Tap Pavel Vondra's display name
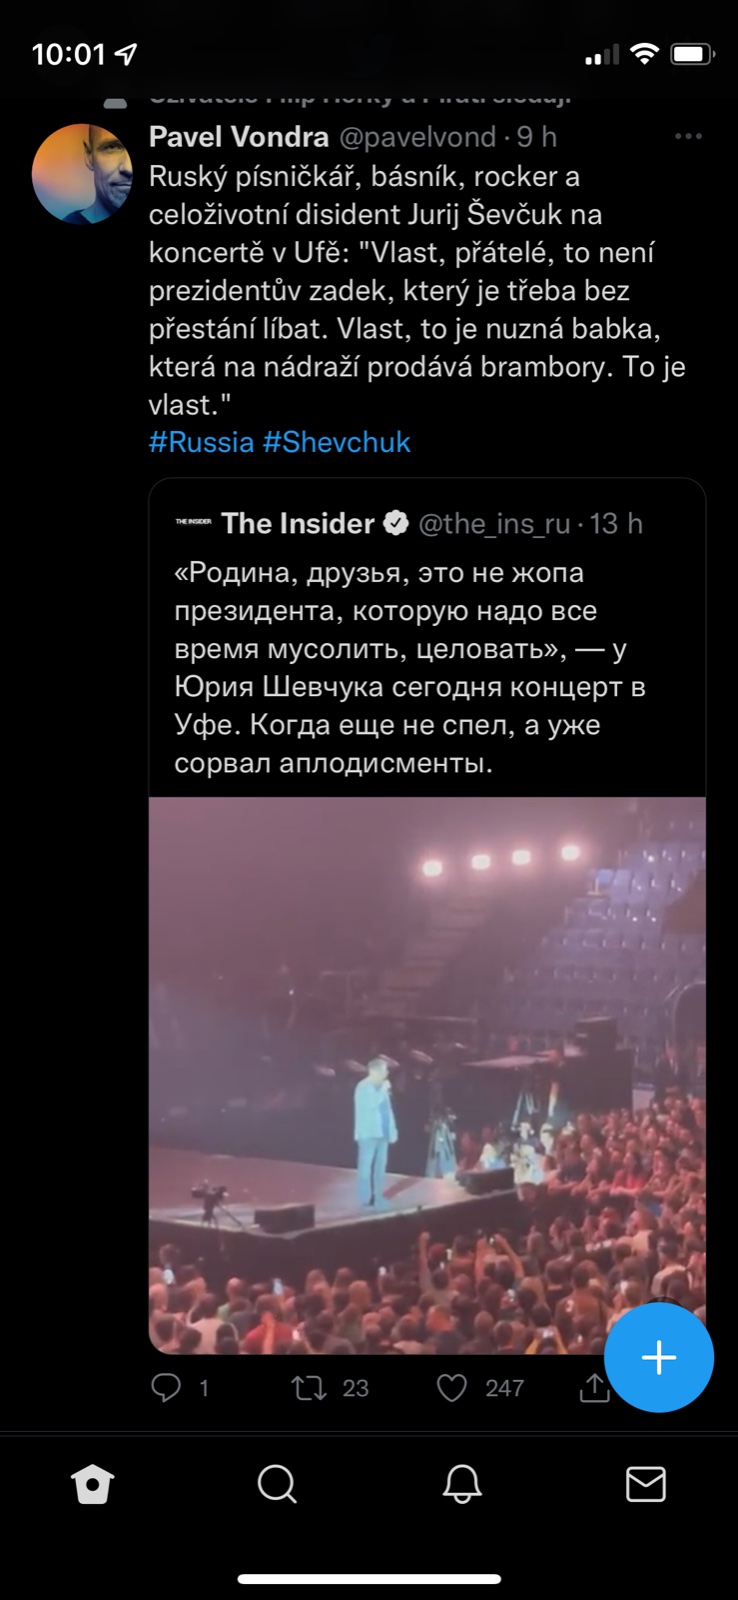738x1600 pixels. 238,136
